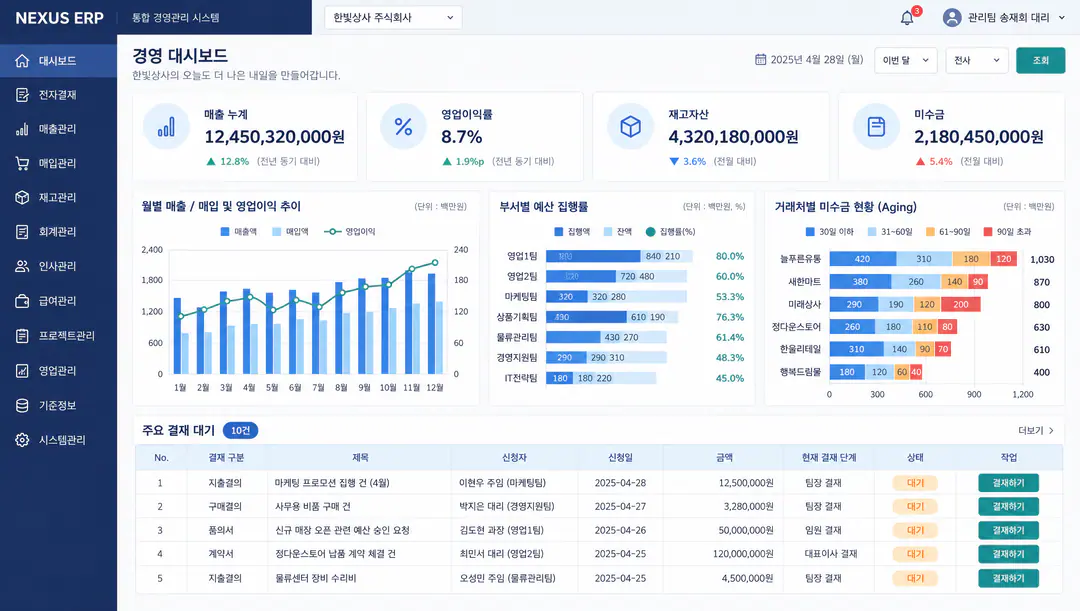Click the 대시보드 home icon

pyautogui.click(x=22, y=61)
